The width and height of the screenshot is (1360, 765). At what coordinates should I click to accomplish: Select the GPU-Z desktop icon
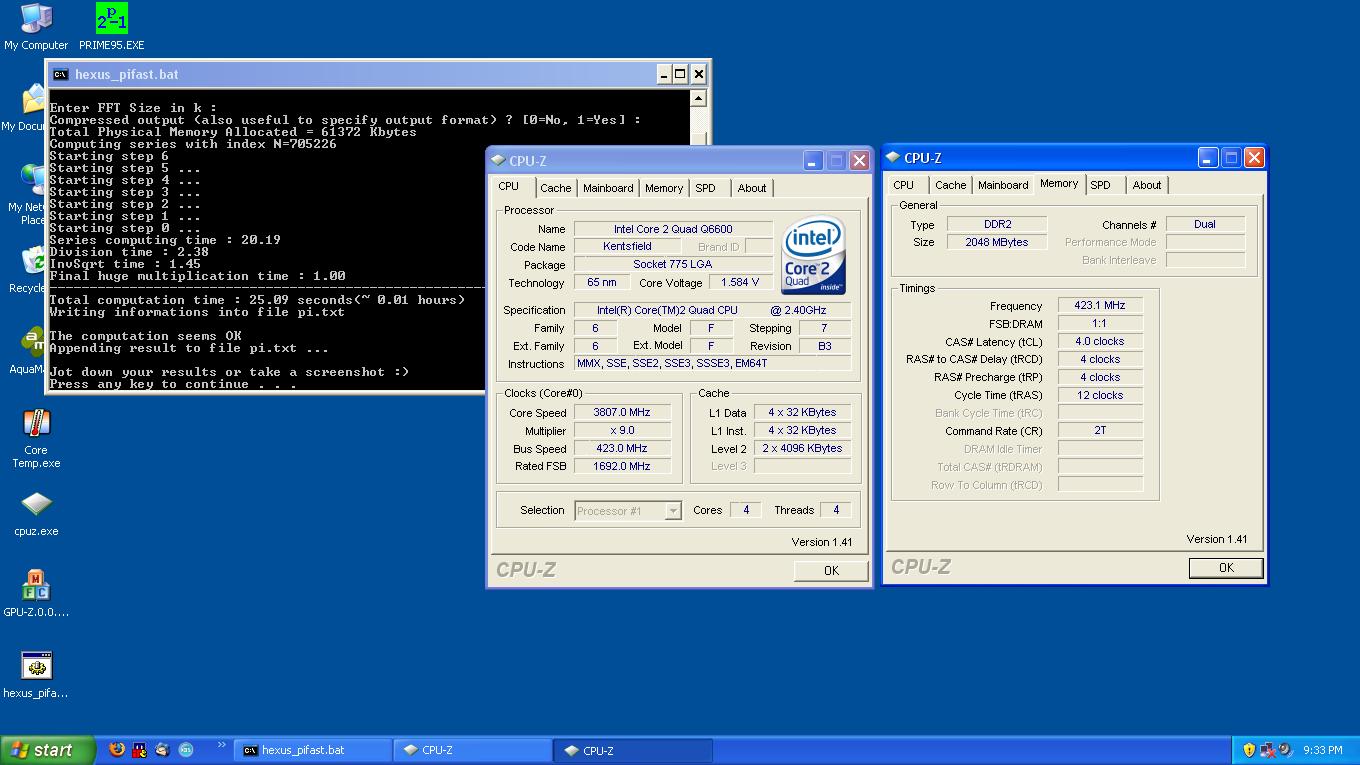tap(36, 586)
